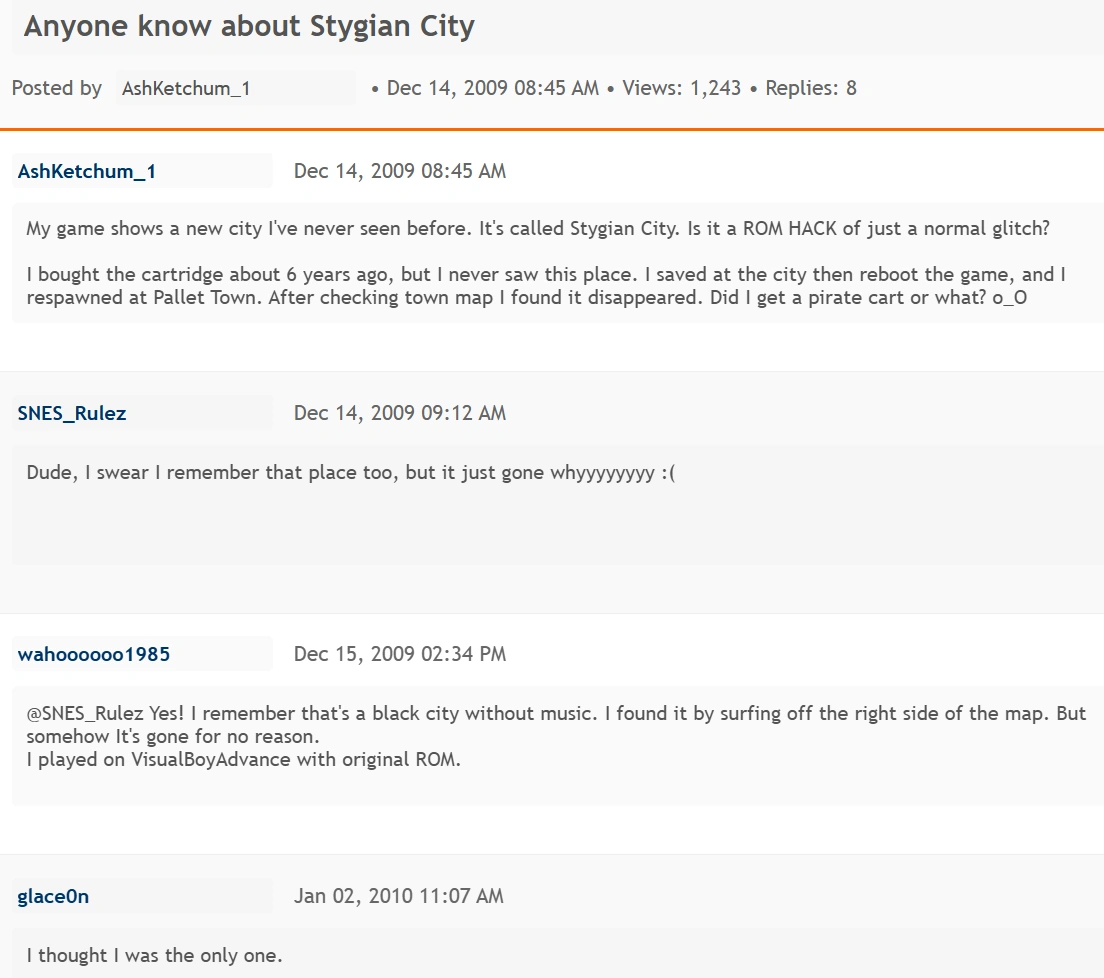
Task: Click the 'Views: 1,243' counter
Action: tap(681, 88)
